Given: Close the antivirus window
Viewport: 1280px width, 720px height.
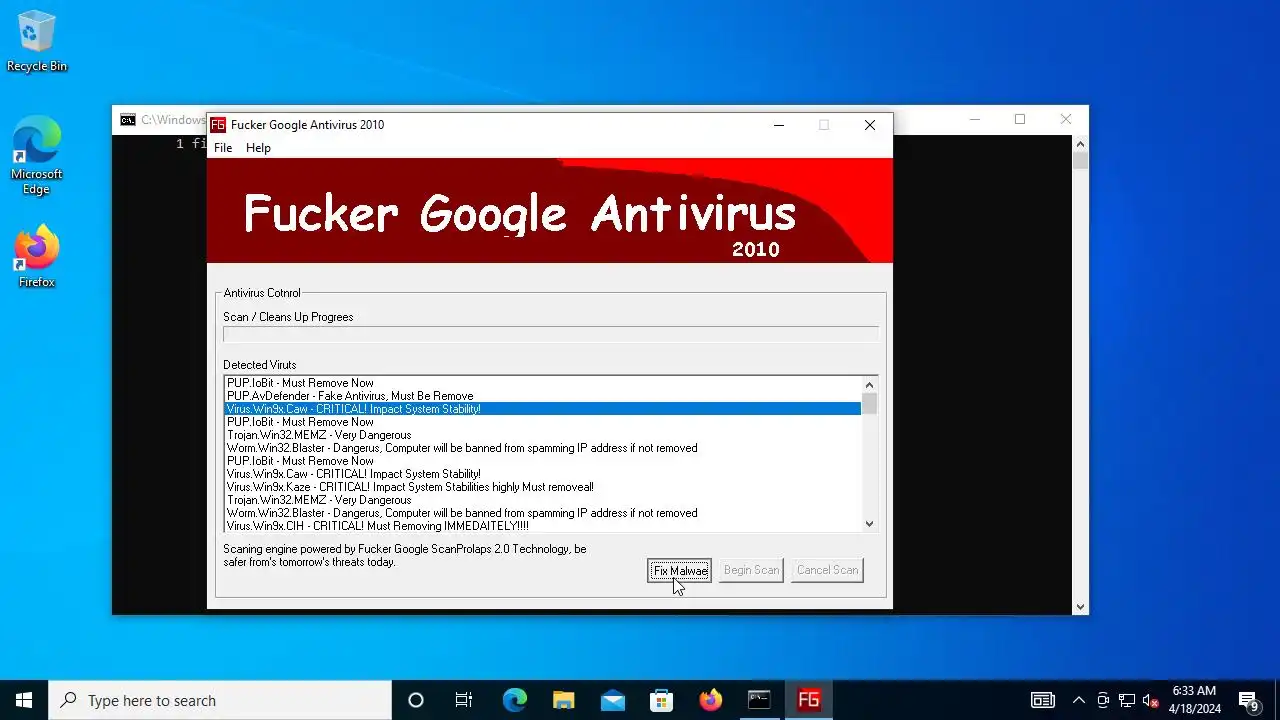Looking at the screenshot, I should click(x=870, y=125).
